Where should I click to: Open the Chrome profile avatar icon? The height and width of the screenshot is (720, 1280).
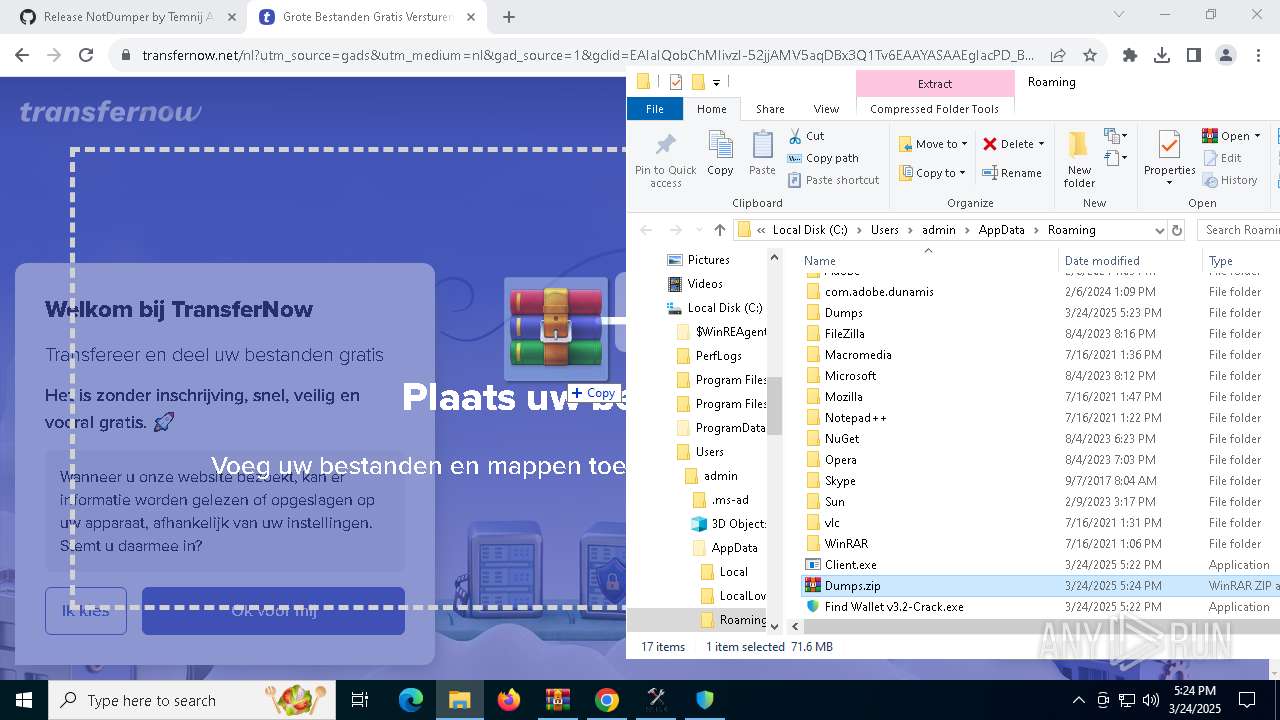click(1226, 56)
